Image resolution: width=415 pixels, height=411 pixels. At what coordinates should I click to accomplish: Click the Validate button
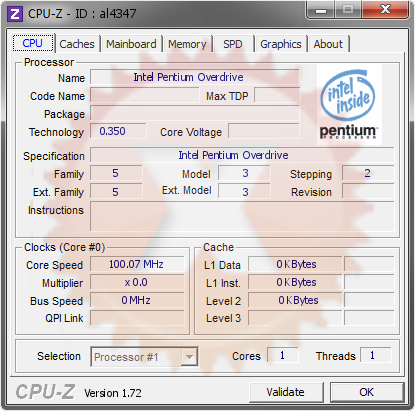coord(286,392)
